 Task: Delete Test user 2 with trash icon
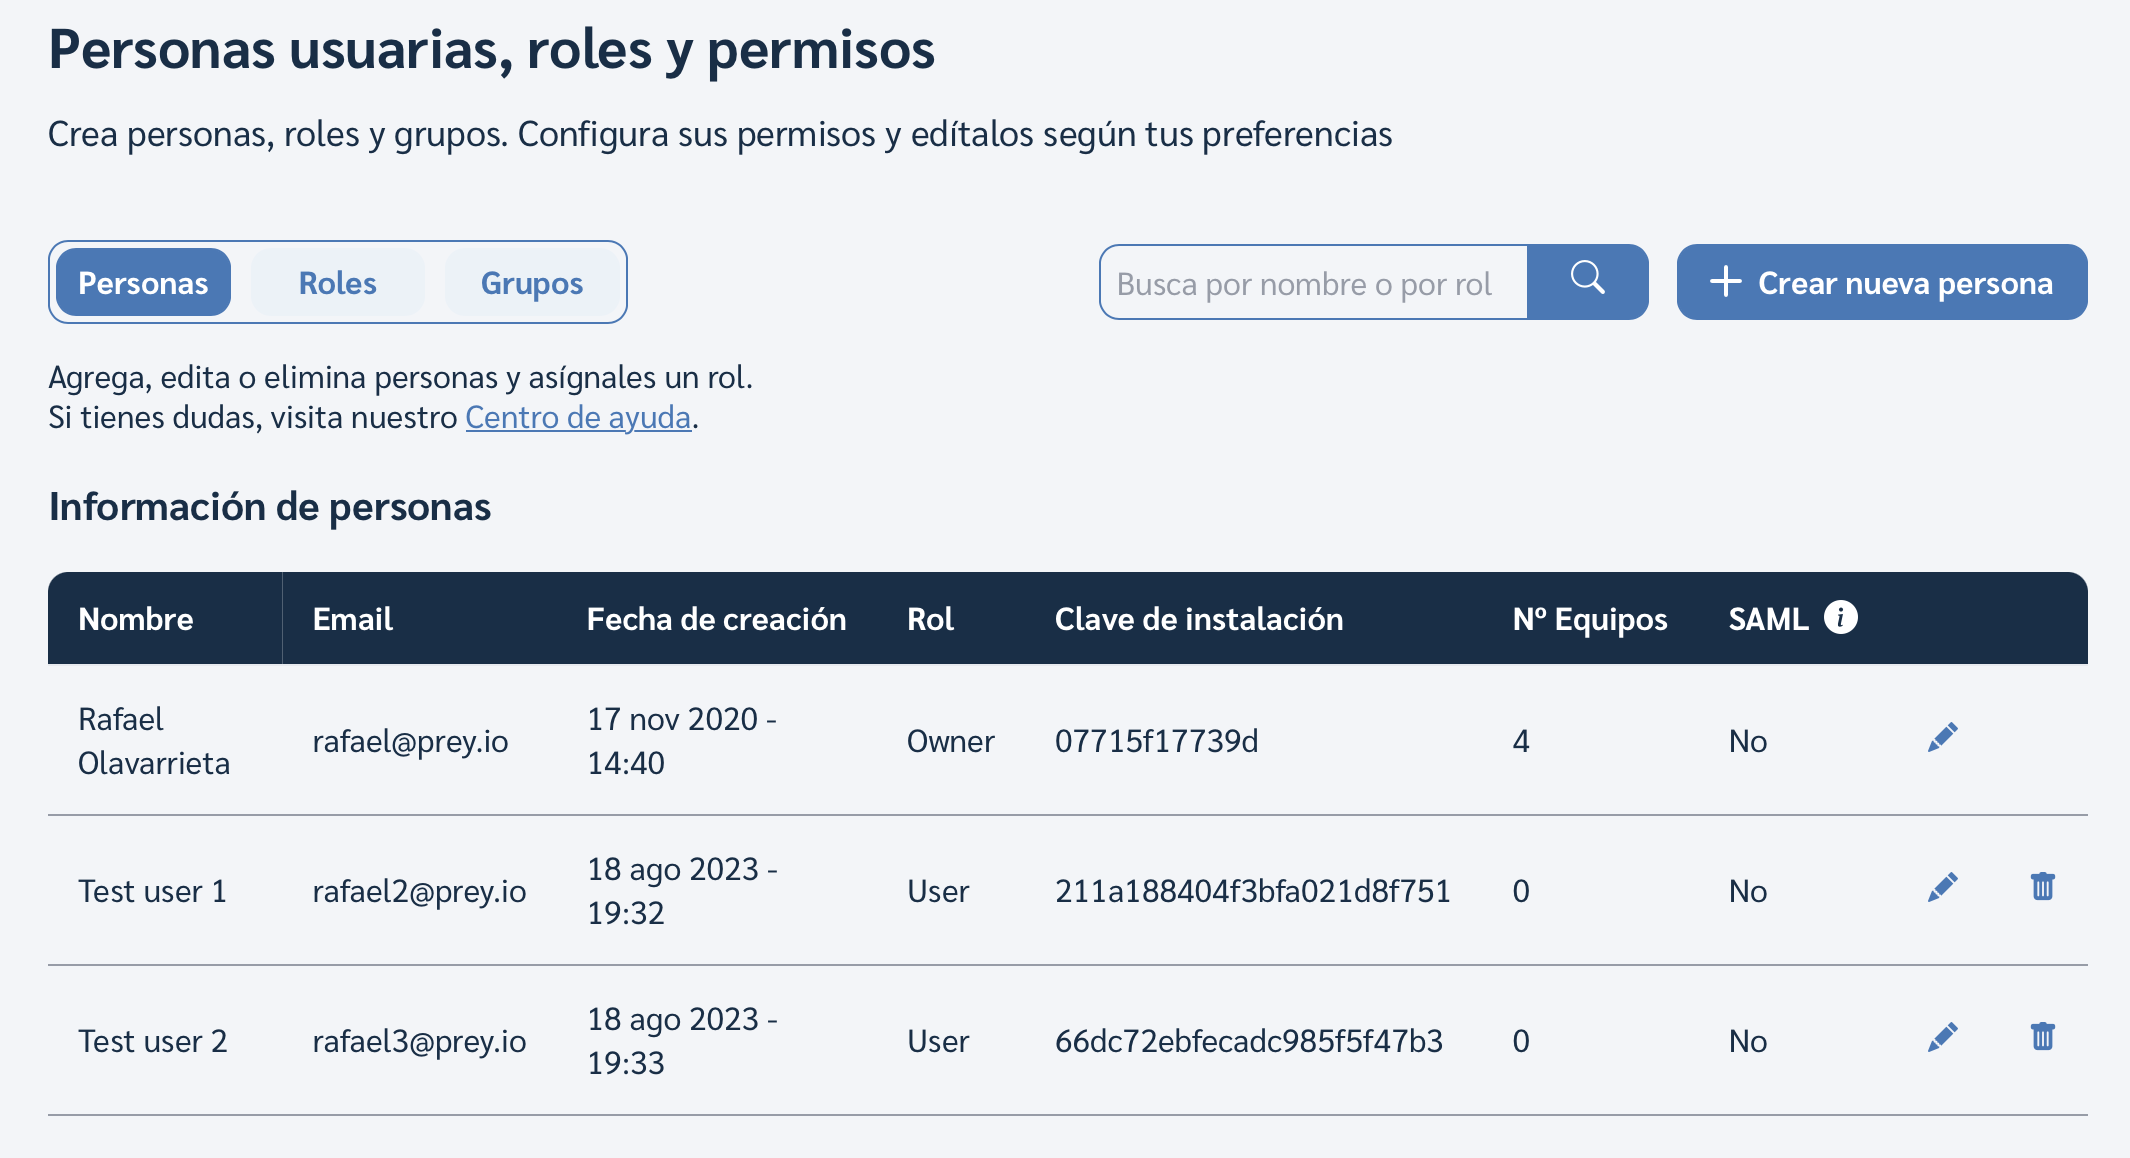[2043, 1036]
